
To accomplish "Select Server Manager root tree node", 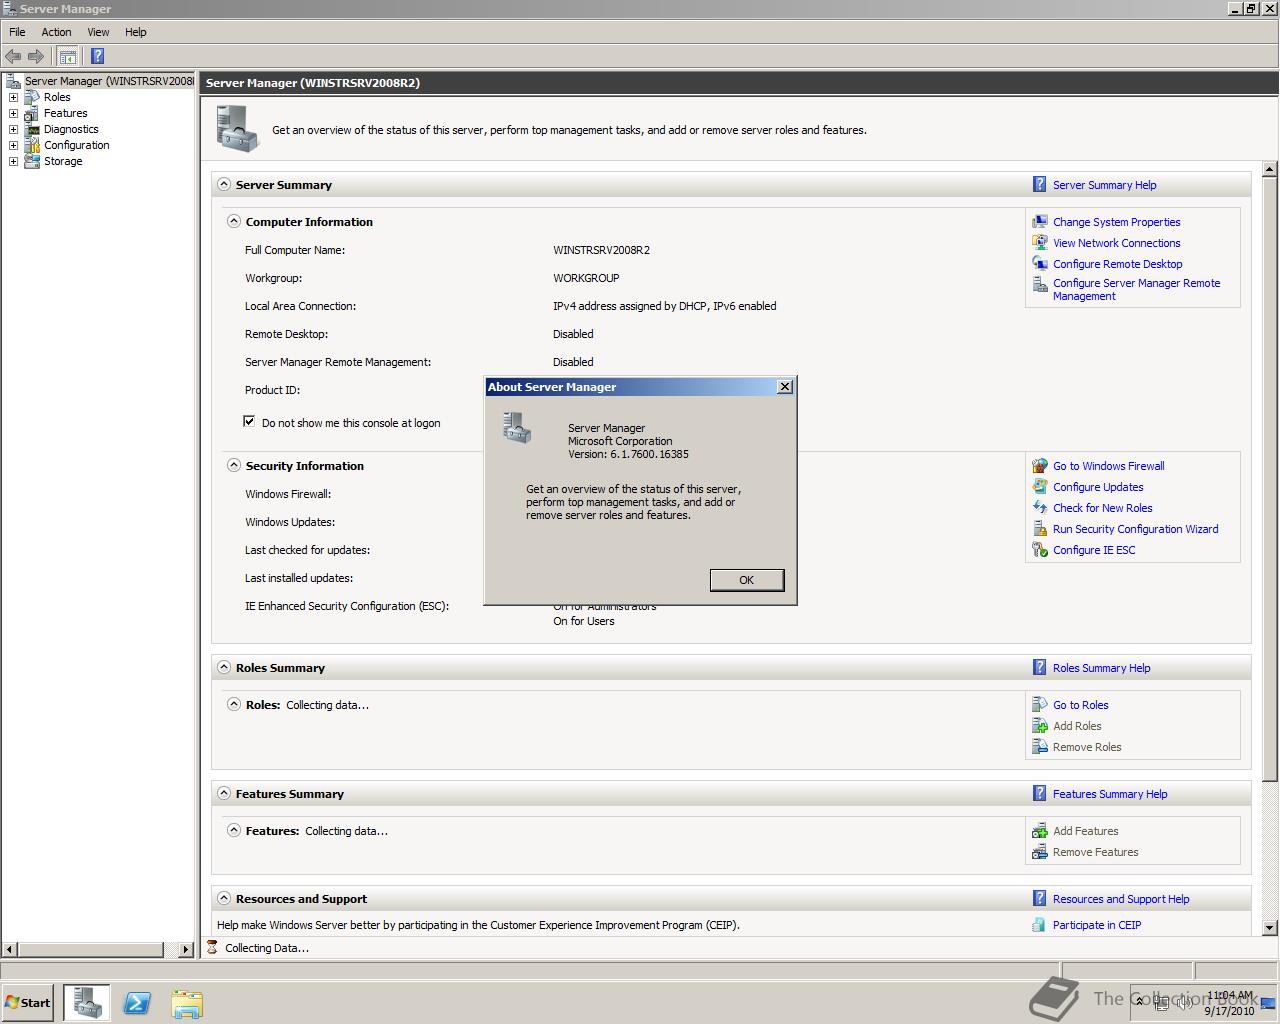I will click(109, 81).
